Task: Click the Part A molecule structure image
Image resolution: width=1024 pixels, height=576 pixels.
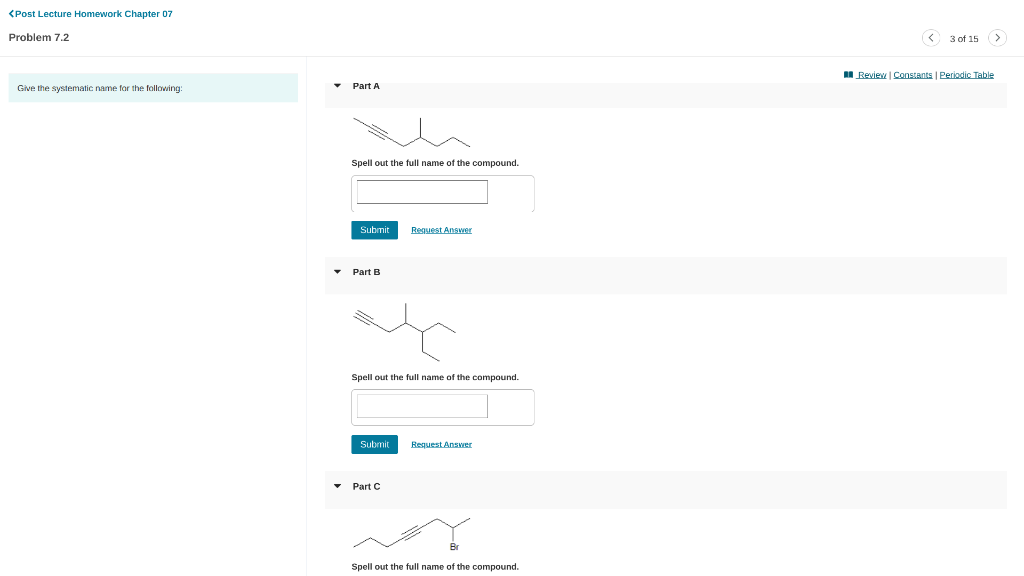Action: pos(410,131)
